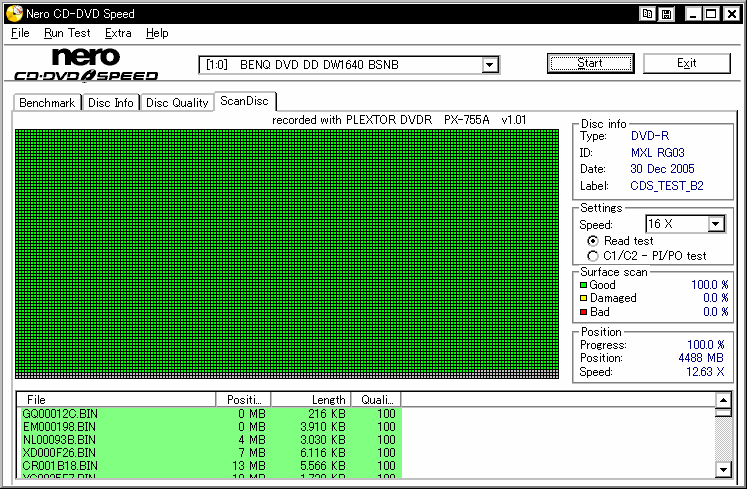The width and height of the screenshot is (747, 489).
Task: Click the Start button
Action: point(590,63)
